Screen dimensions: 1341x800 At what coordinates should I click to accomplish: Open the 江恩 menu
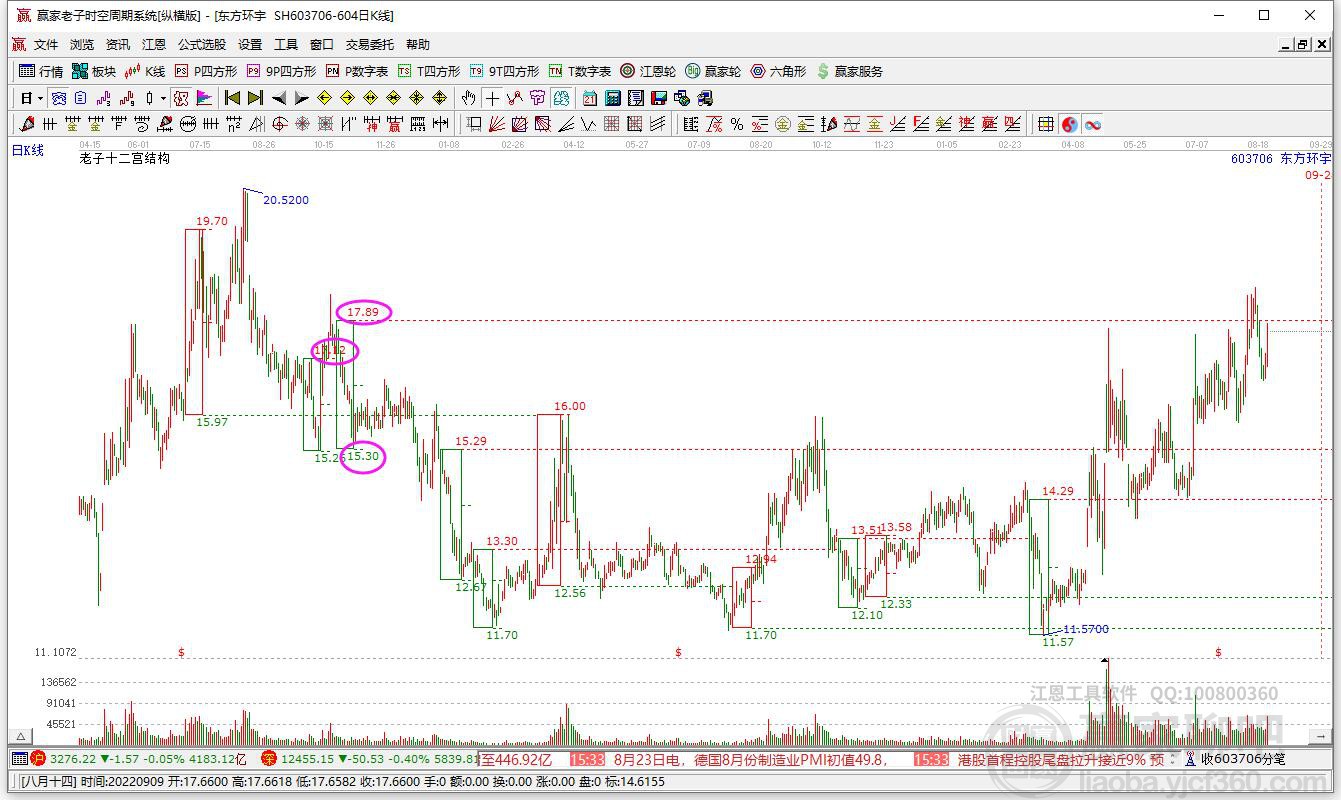(154, 45)
